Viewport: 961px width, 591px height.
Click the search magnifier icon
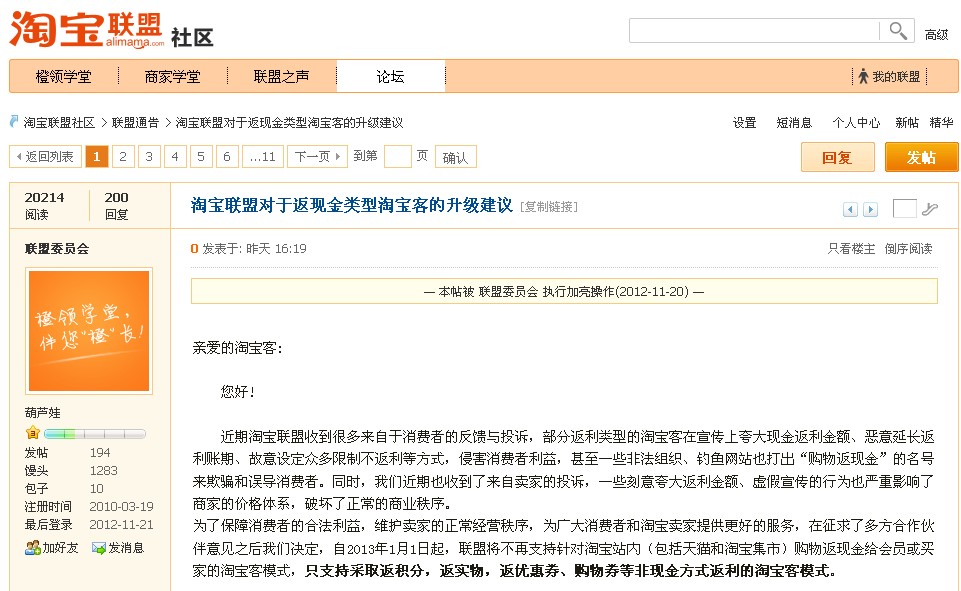click(x=898, y=31)
